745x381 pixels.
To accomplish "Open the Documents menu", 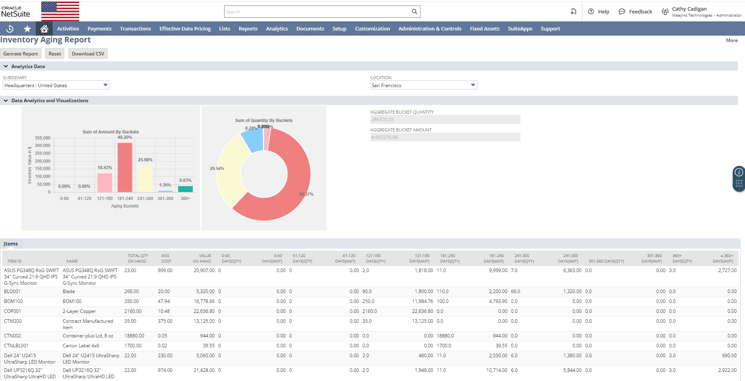I will coord(310,29).
